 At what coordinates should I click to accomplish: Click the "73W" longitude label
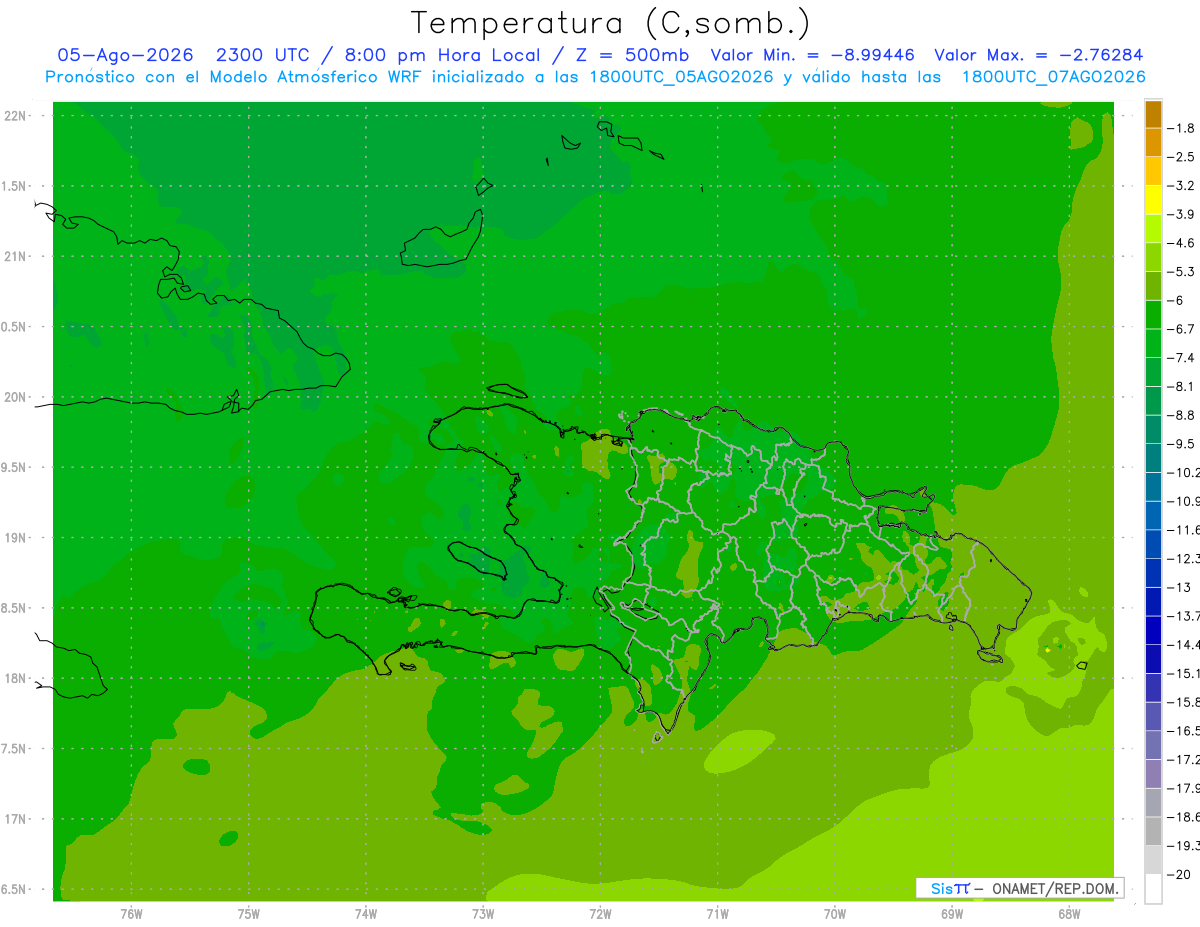tap(483, 913)
